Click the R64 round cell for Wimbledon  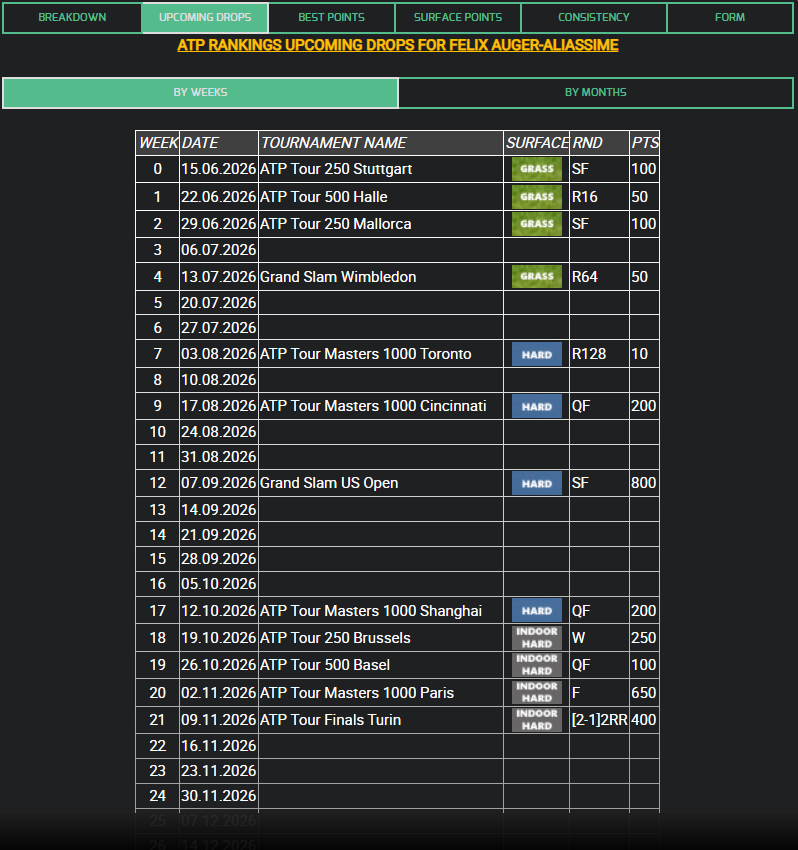coord(600,277)
